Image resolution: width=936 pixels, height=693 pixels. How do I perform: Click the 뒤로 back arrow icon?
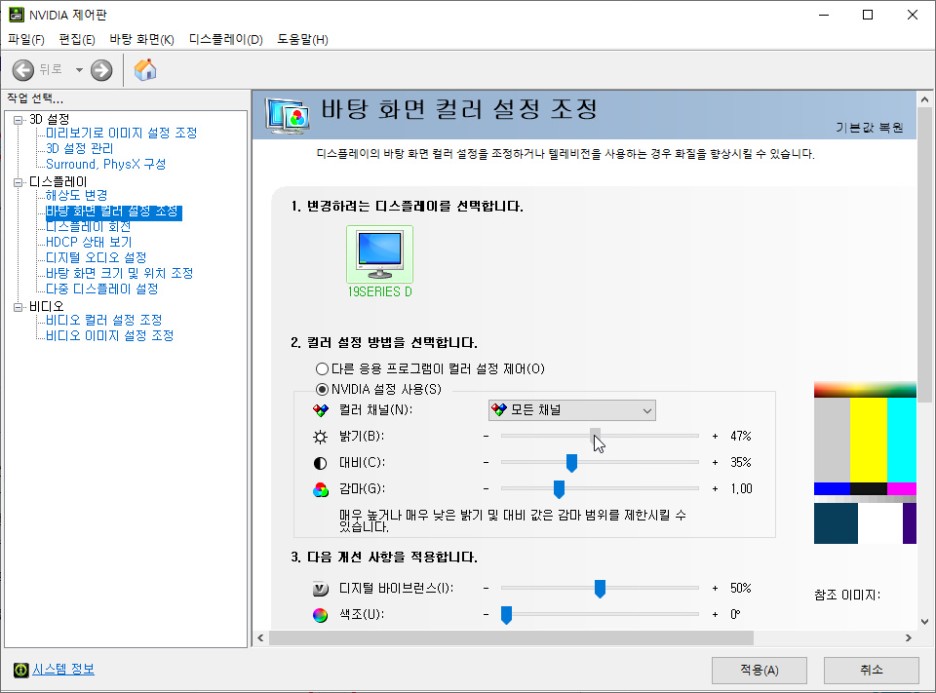pos(21,71)
